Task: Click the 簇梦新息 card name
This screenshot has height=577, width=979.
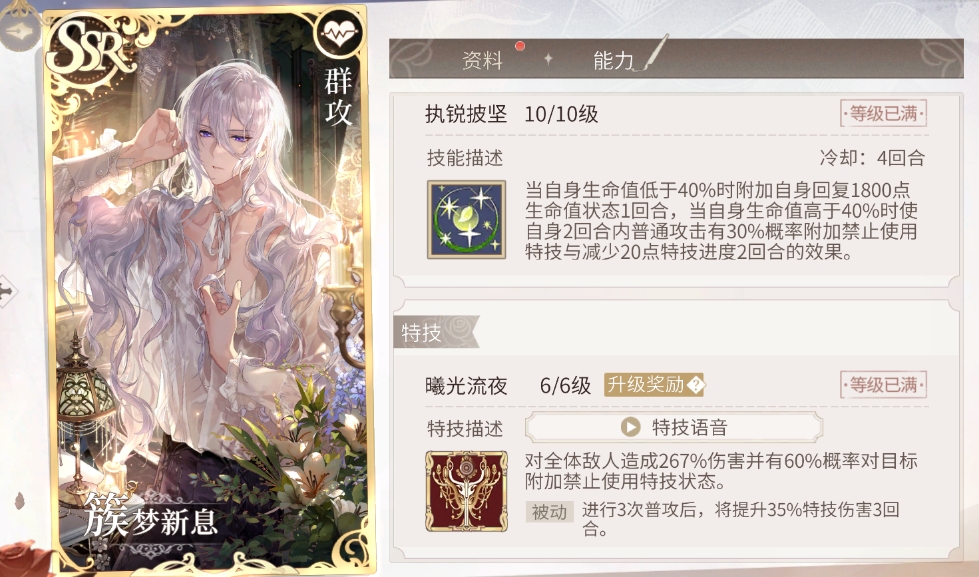Action: [151, 517]
